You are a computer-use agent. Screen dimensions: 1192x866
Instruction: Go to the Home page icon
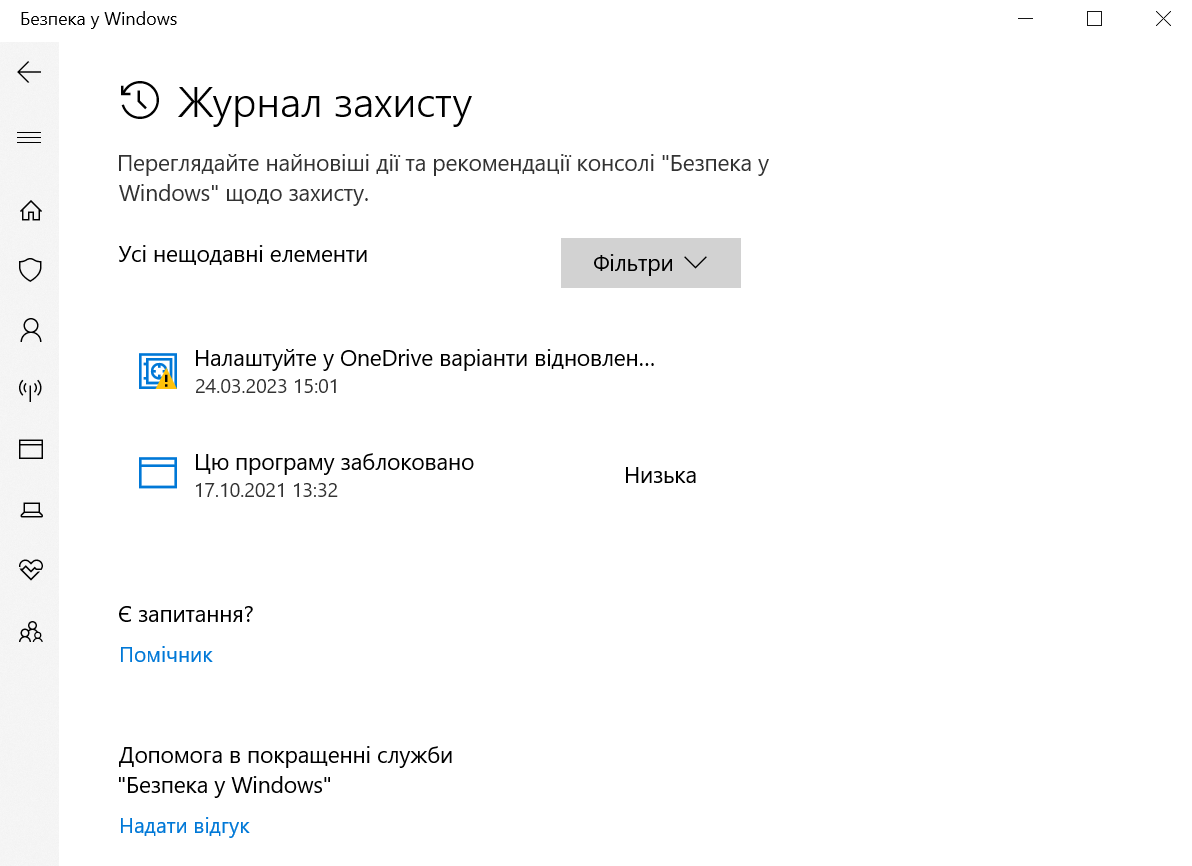coord(31,211)
